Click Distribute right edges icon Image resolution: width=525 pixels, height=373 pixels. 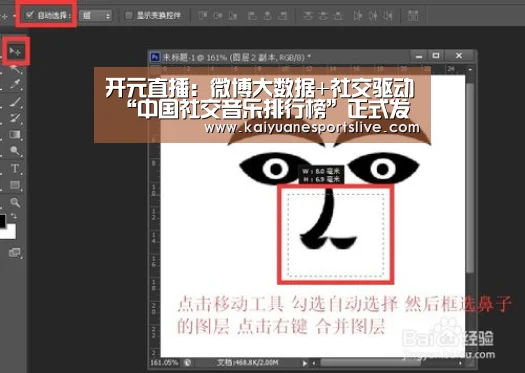(388, 15)
